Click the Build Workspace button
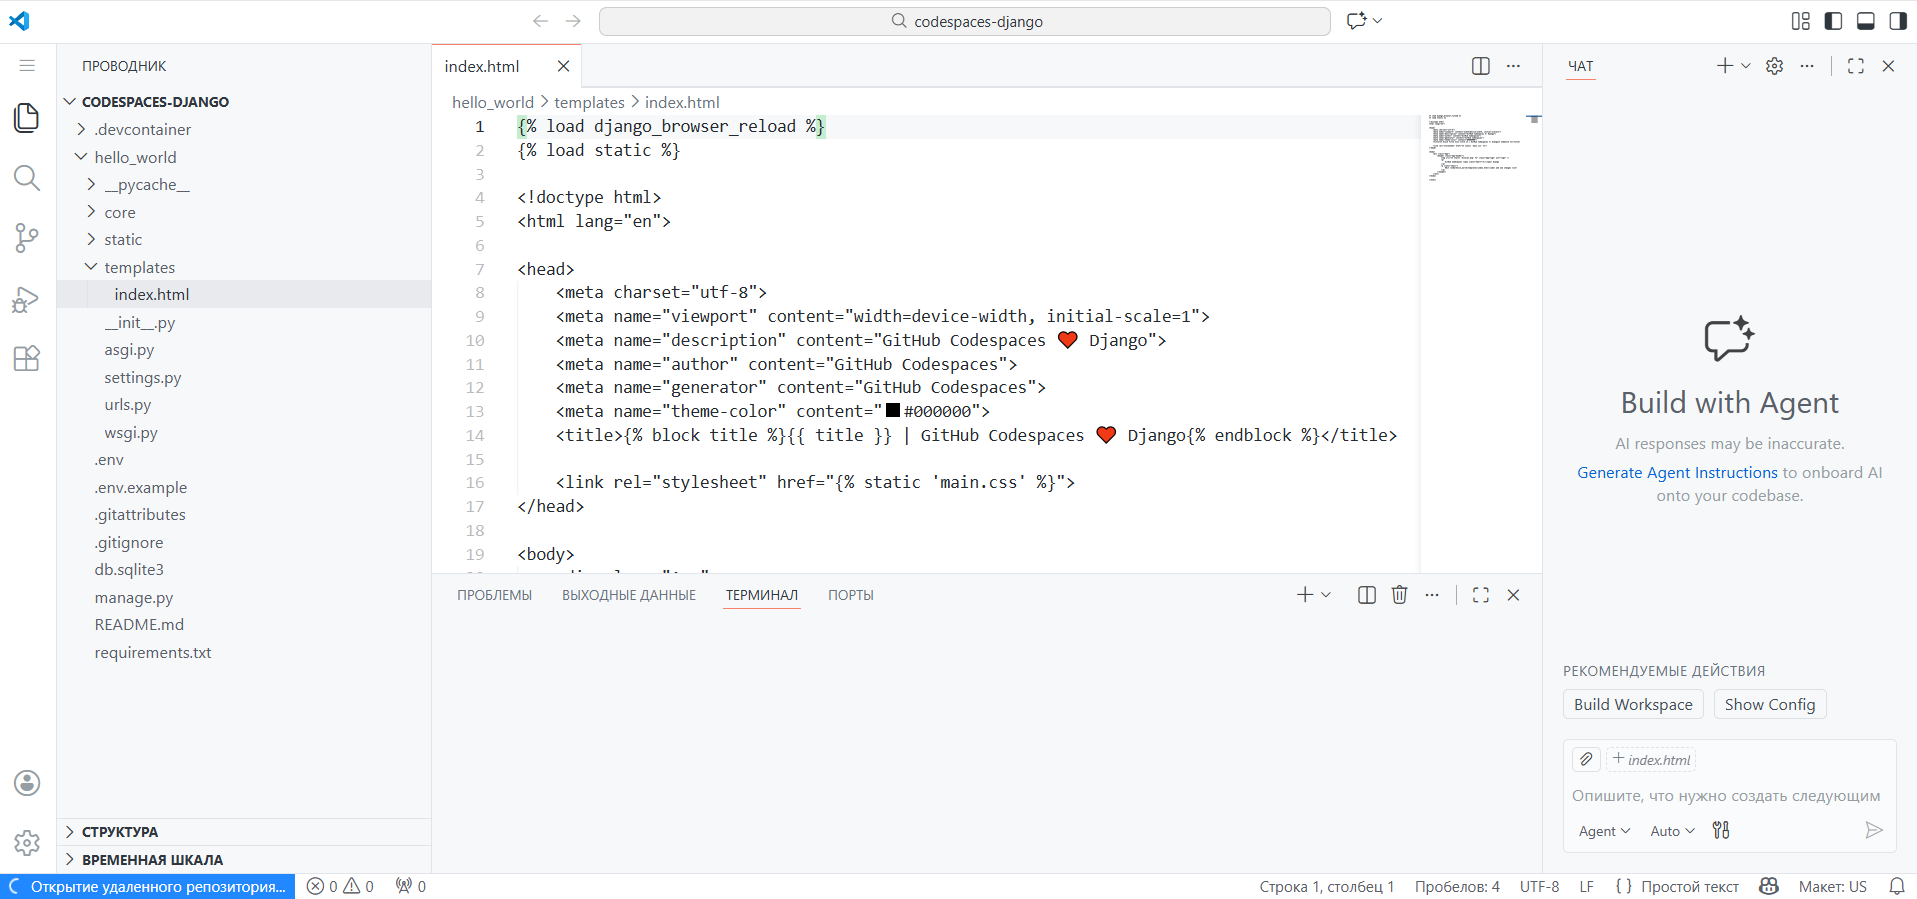The height and width of the screenshot is (899, 1917). click(1632, 704)
